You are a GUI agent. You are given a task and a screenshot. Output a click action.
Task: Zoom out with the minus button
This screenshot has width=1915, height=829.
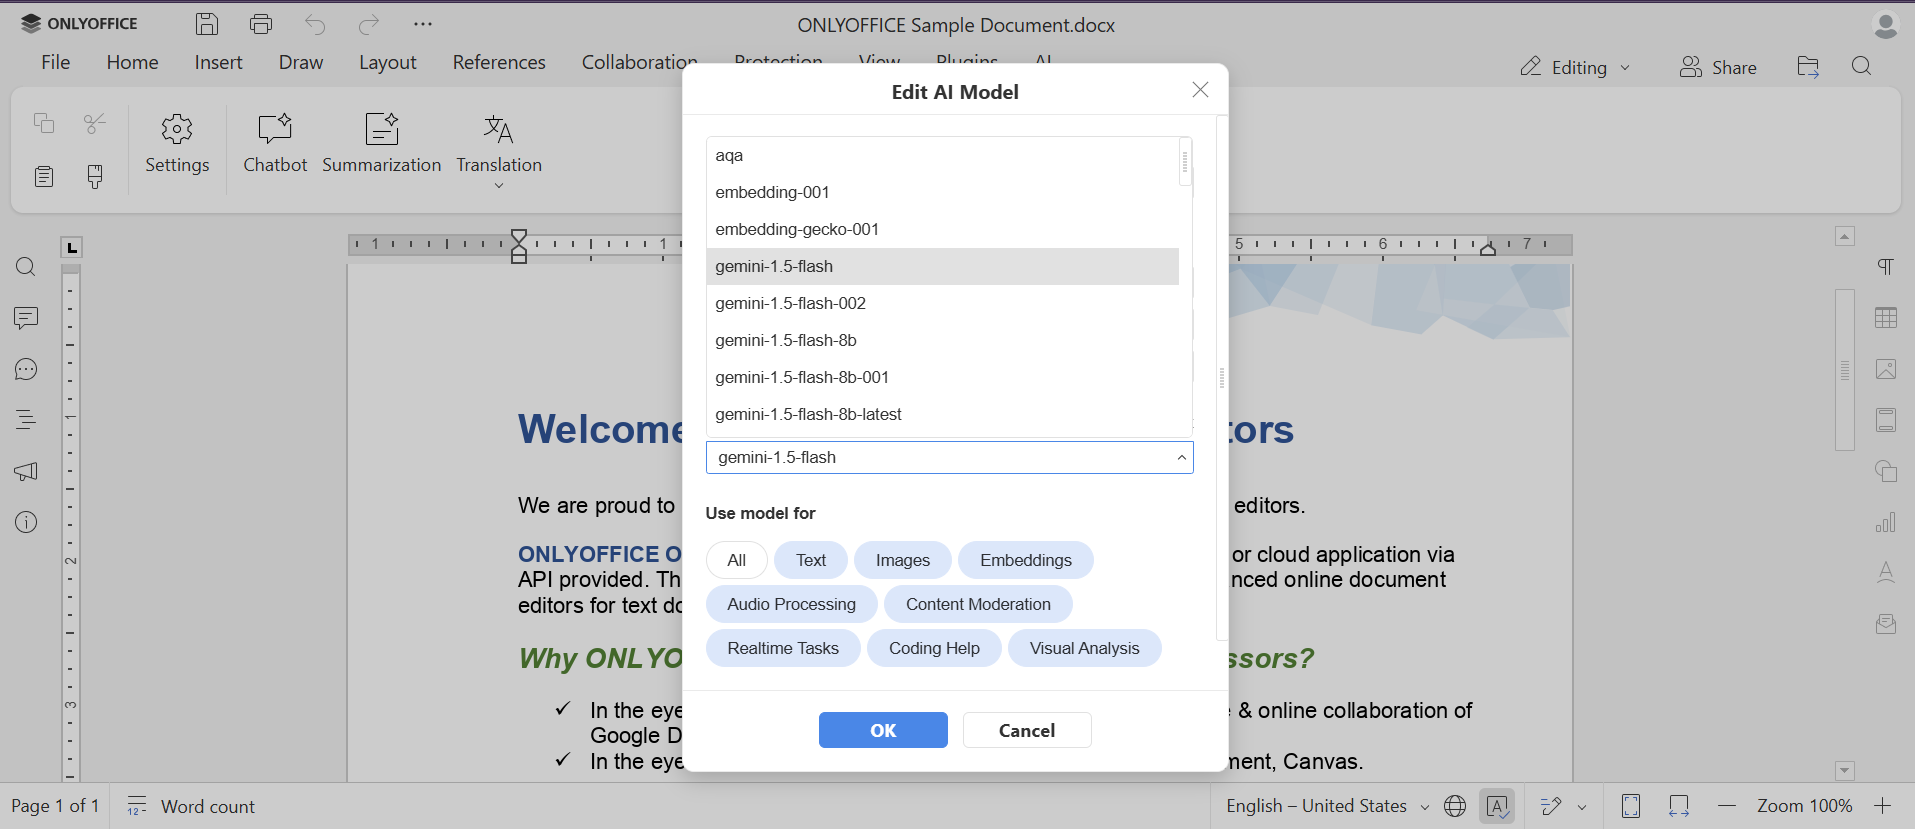pos(1727,806)
